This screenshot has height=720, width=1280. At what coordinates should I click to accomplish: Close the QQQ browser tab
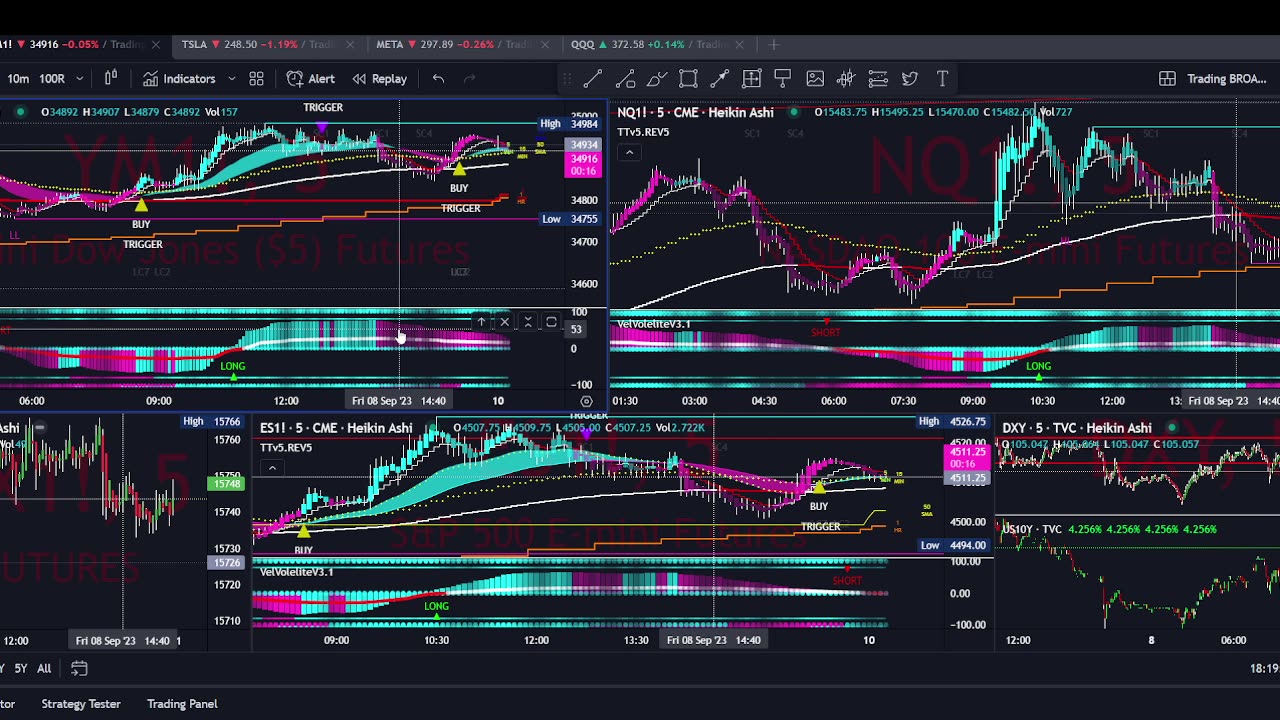pyautogui.click(x=740, y=44)
